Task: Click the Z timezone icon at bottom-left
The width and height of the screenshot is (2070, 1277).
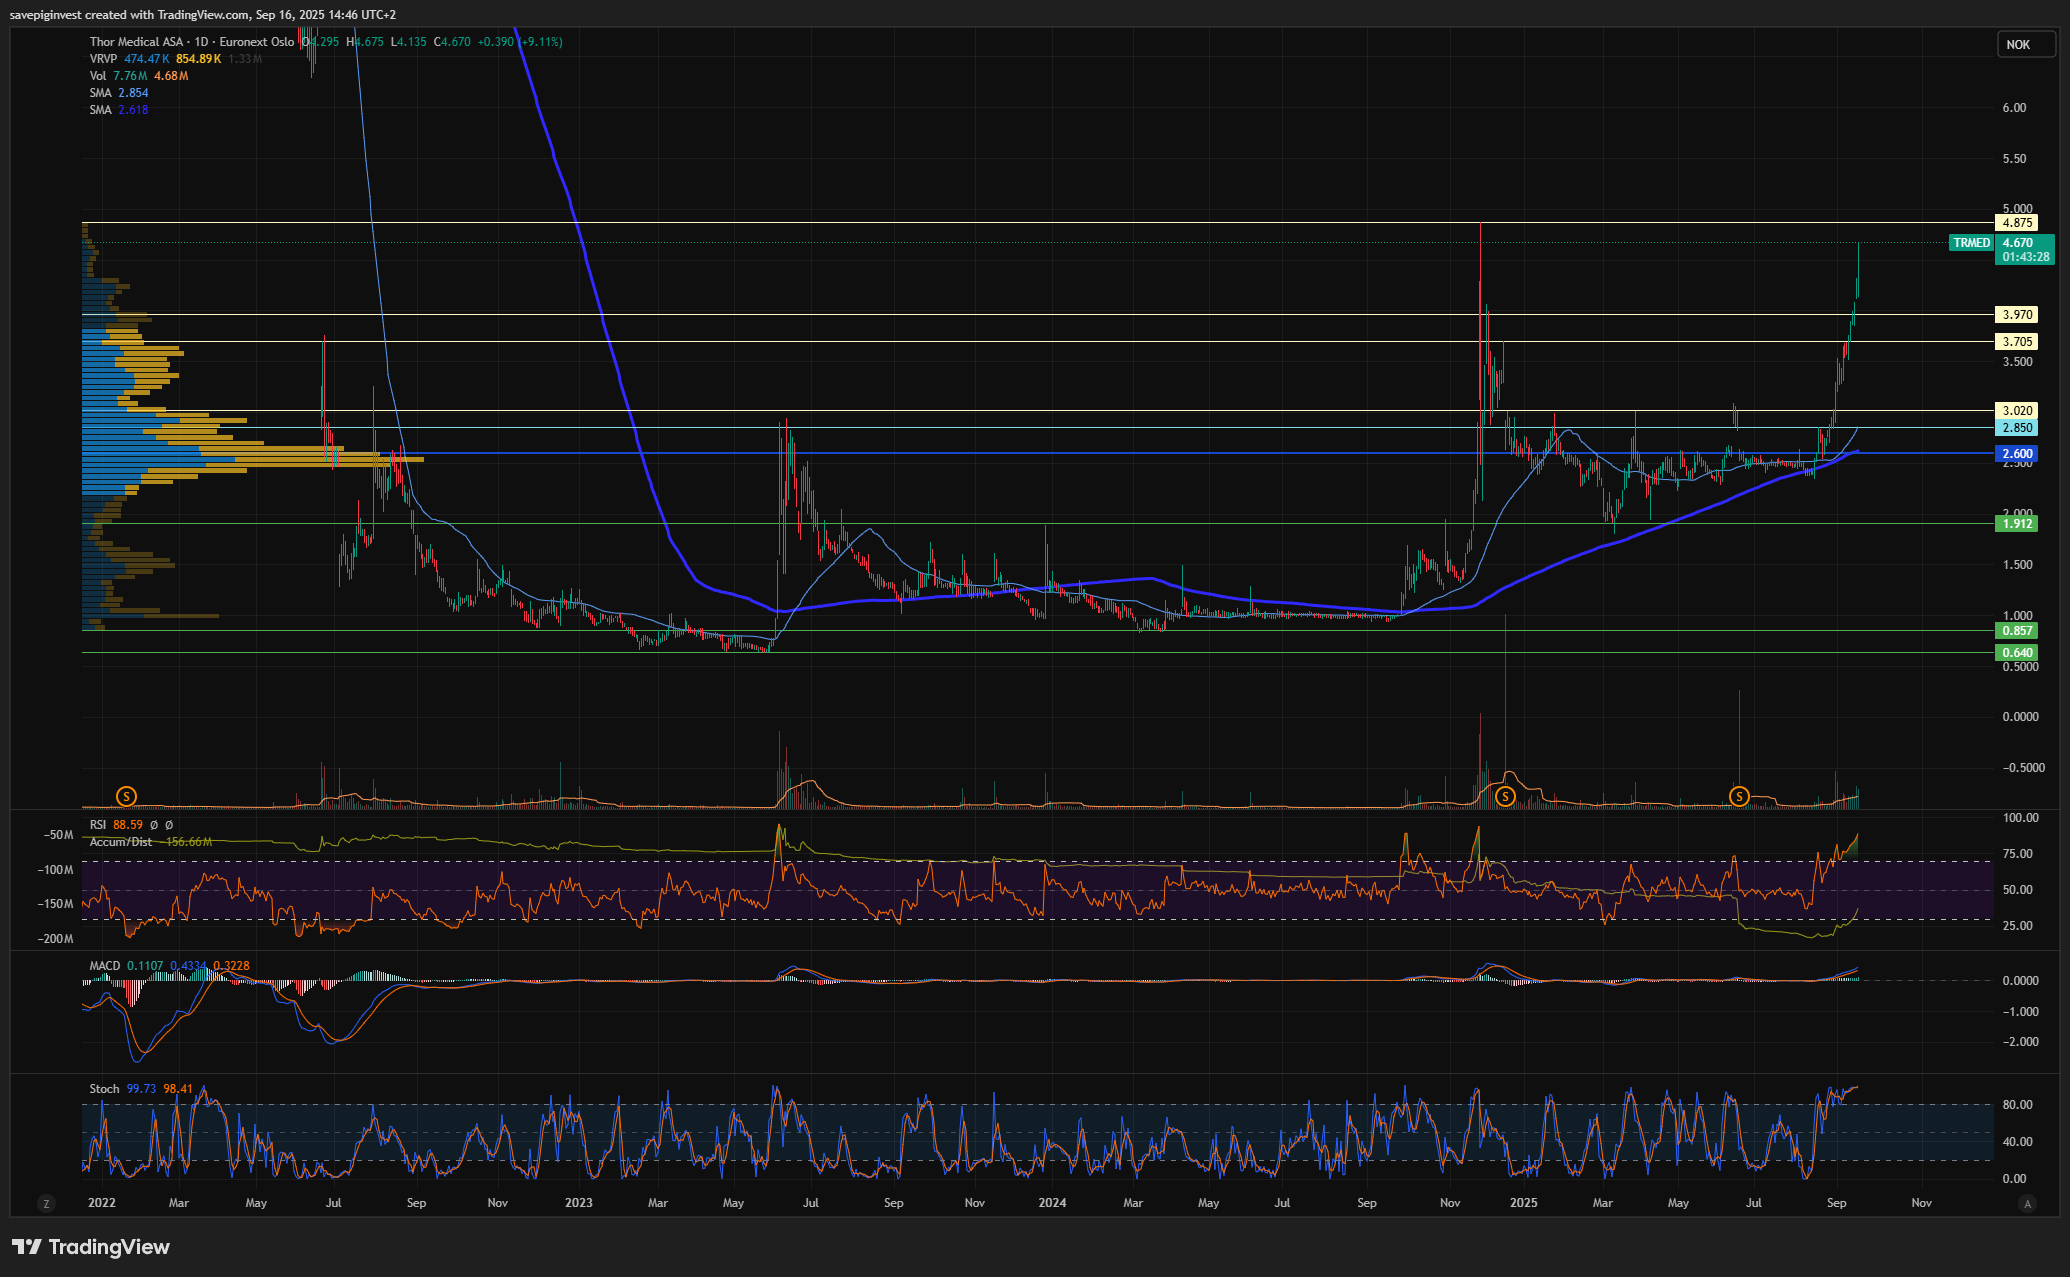Action: click(45, 1203)
